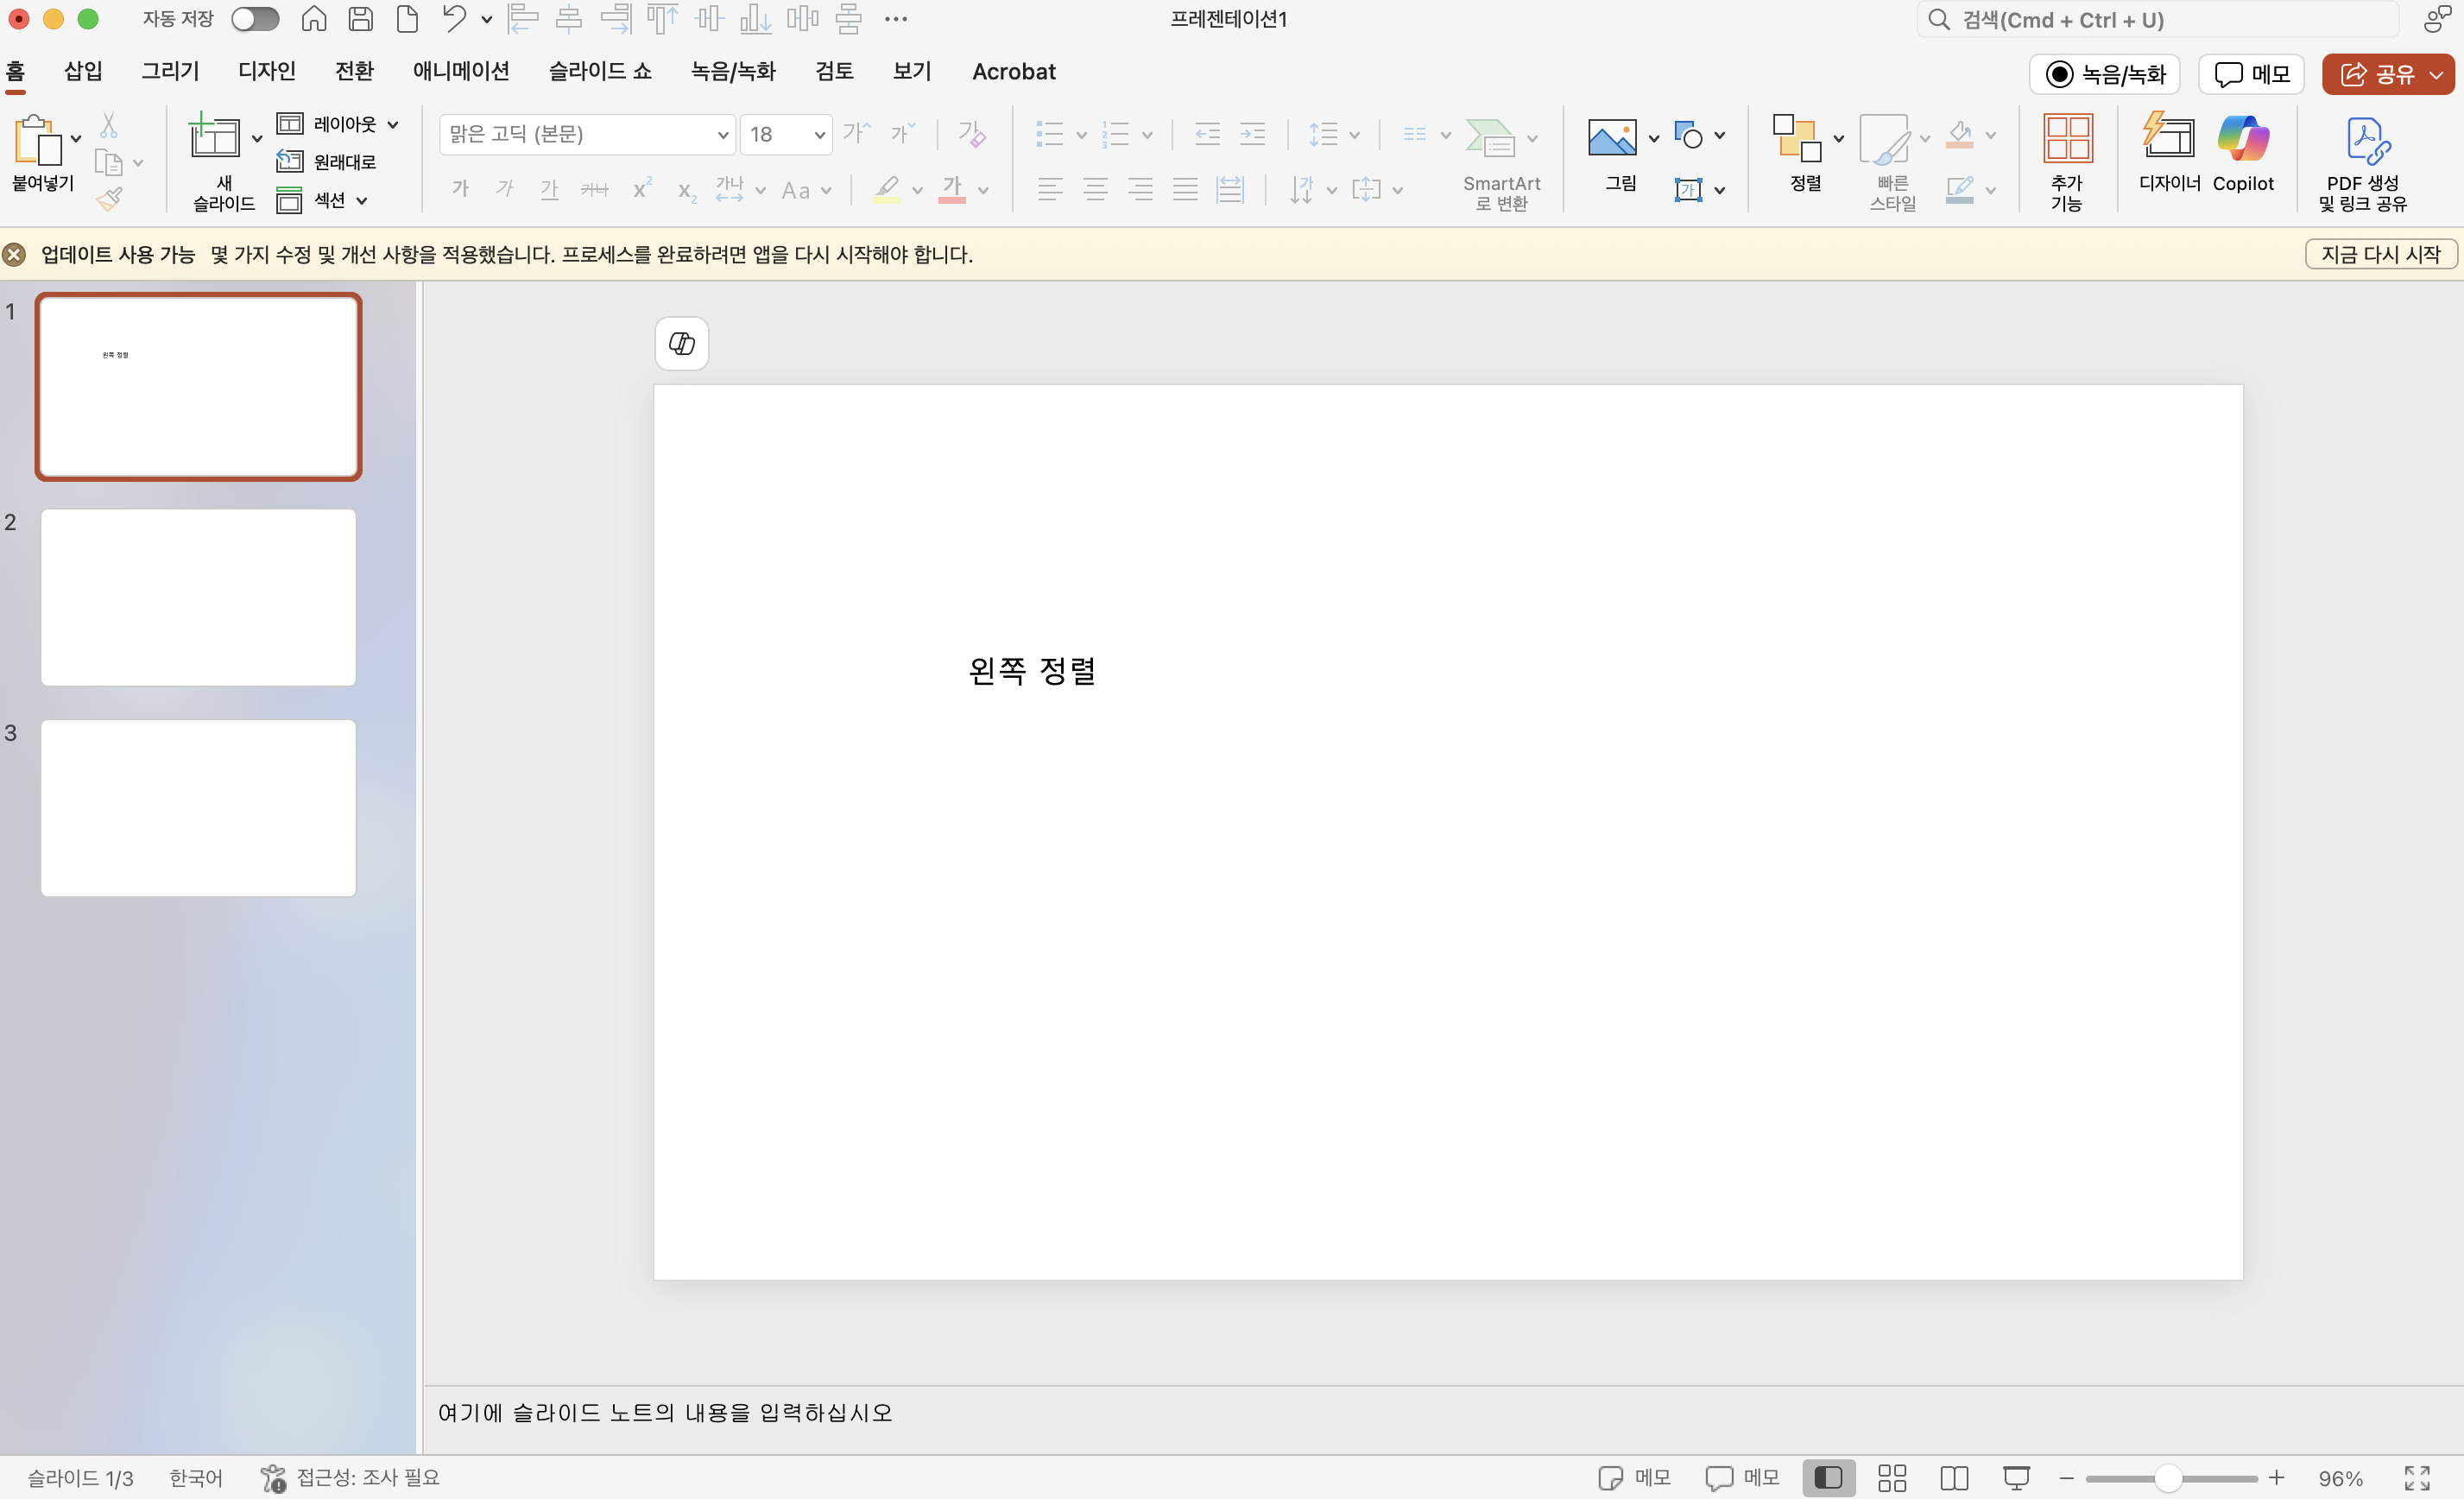This screenshot has height=1499, width=2464.
Task: Click the floating Copilot button above slide
Action: point(681,344)
